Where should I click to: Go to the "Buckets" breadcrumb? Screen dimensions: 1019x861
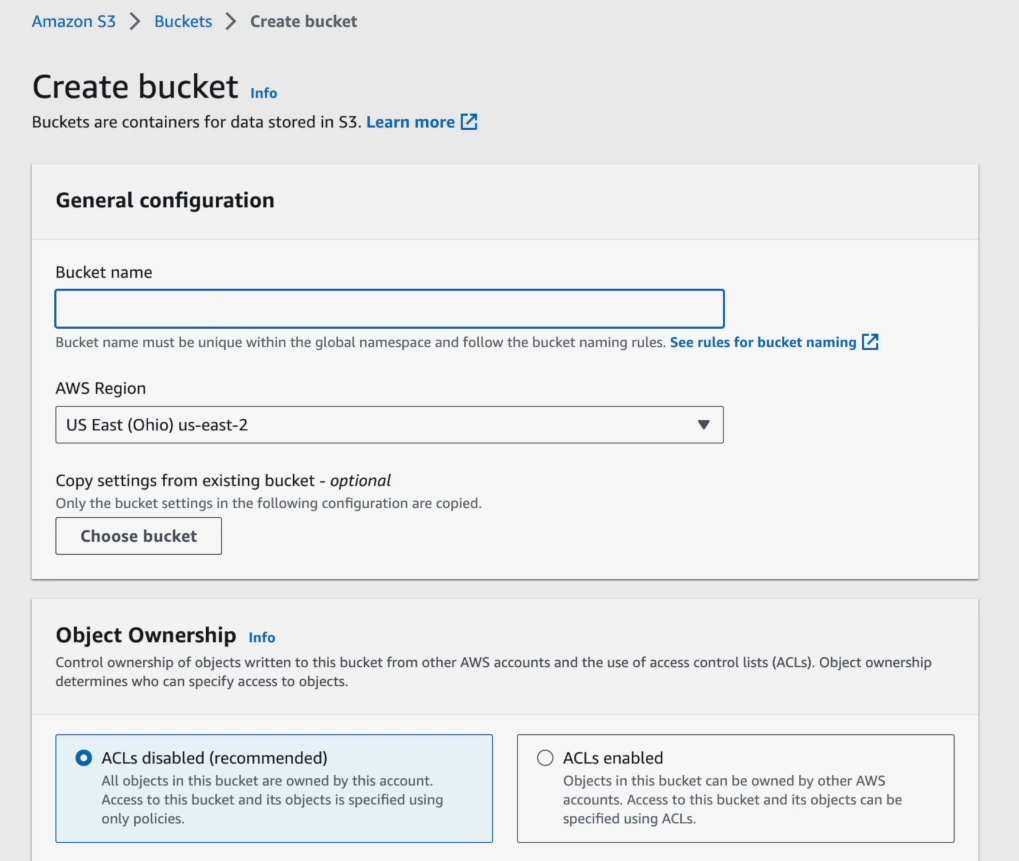click(182, 20)
